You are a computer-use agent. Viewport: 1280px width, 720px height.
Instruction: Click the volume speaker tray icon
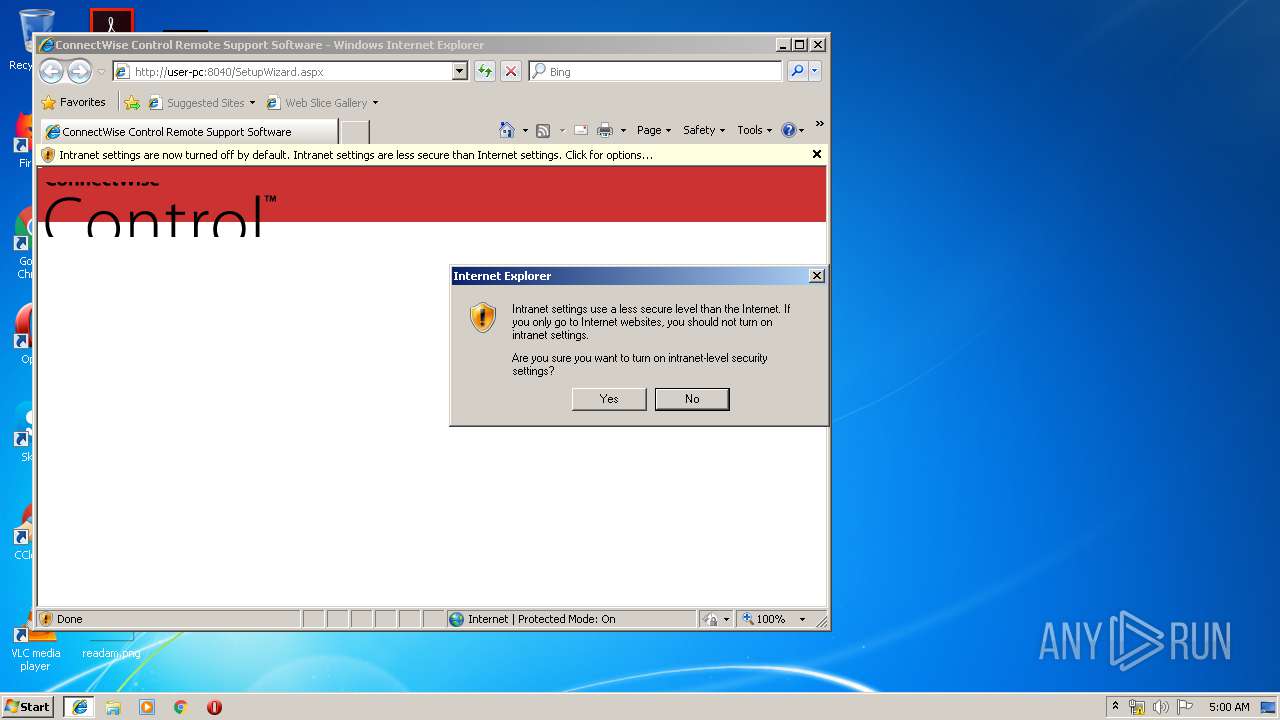click(x=1160, y=707)
